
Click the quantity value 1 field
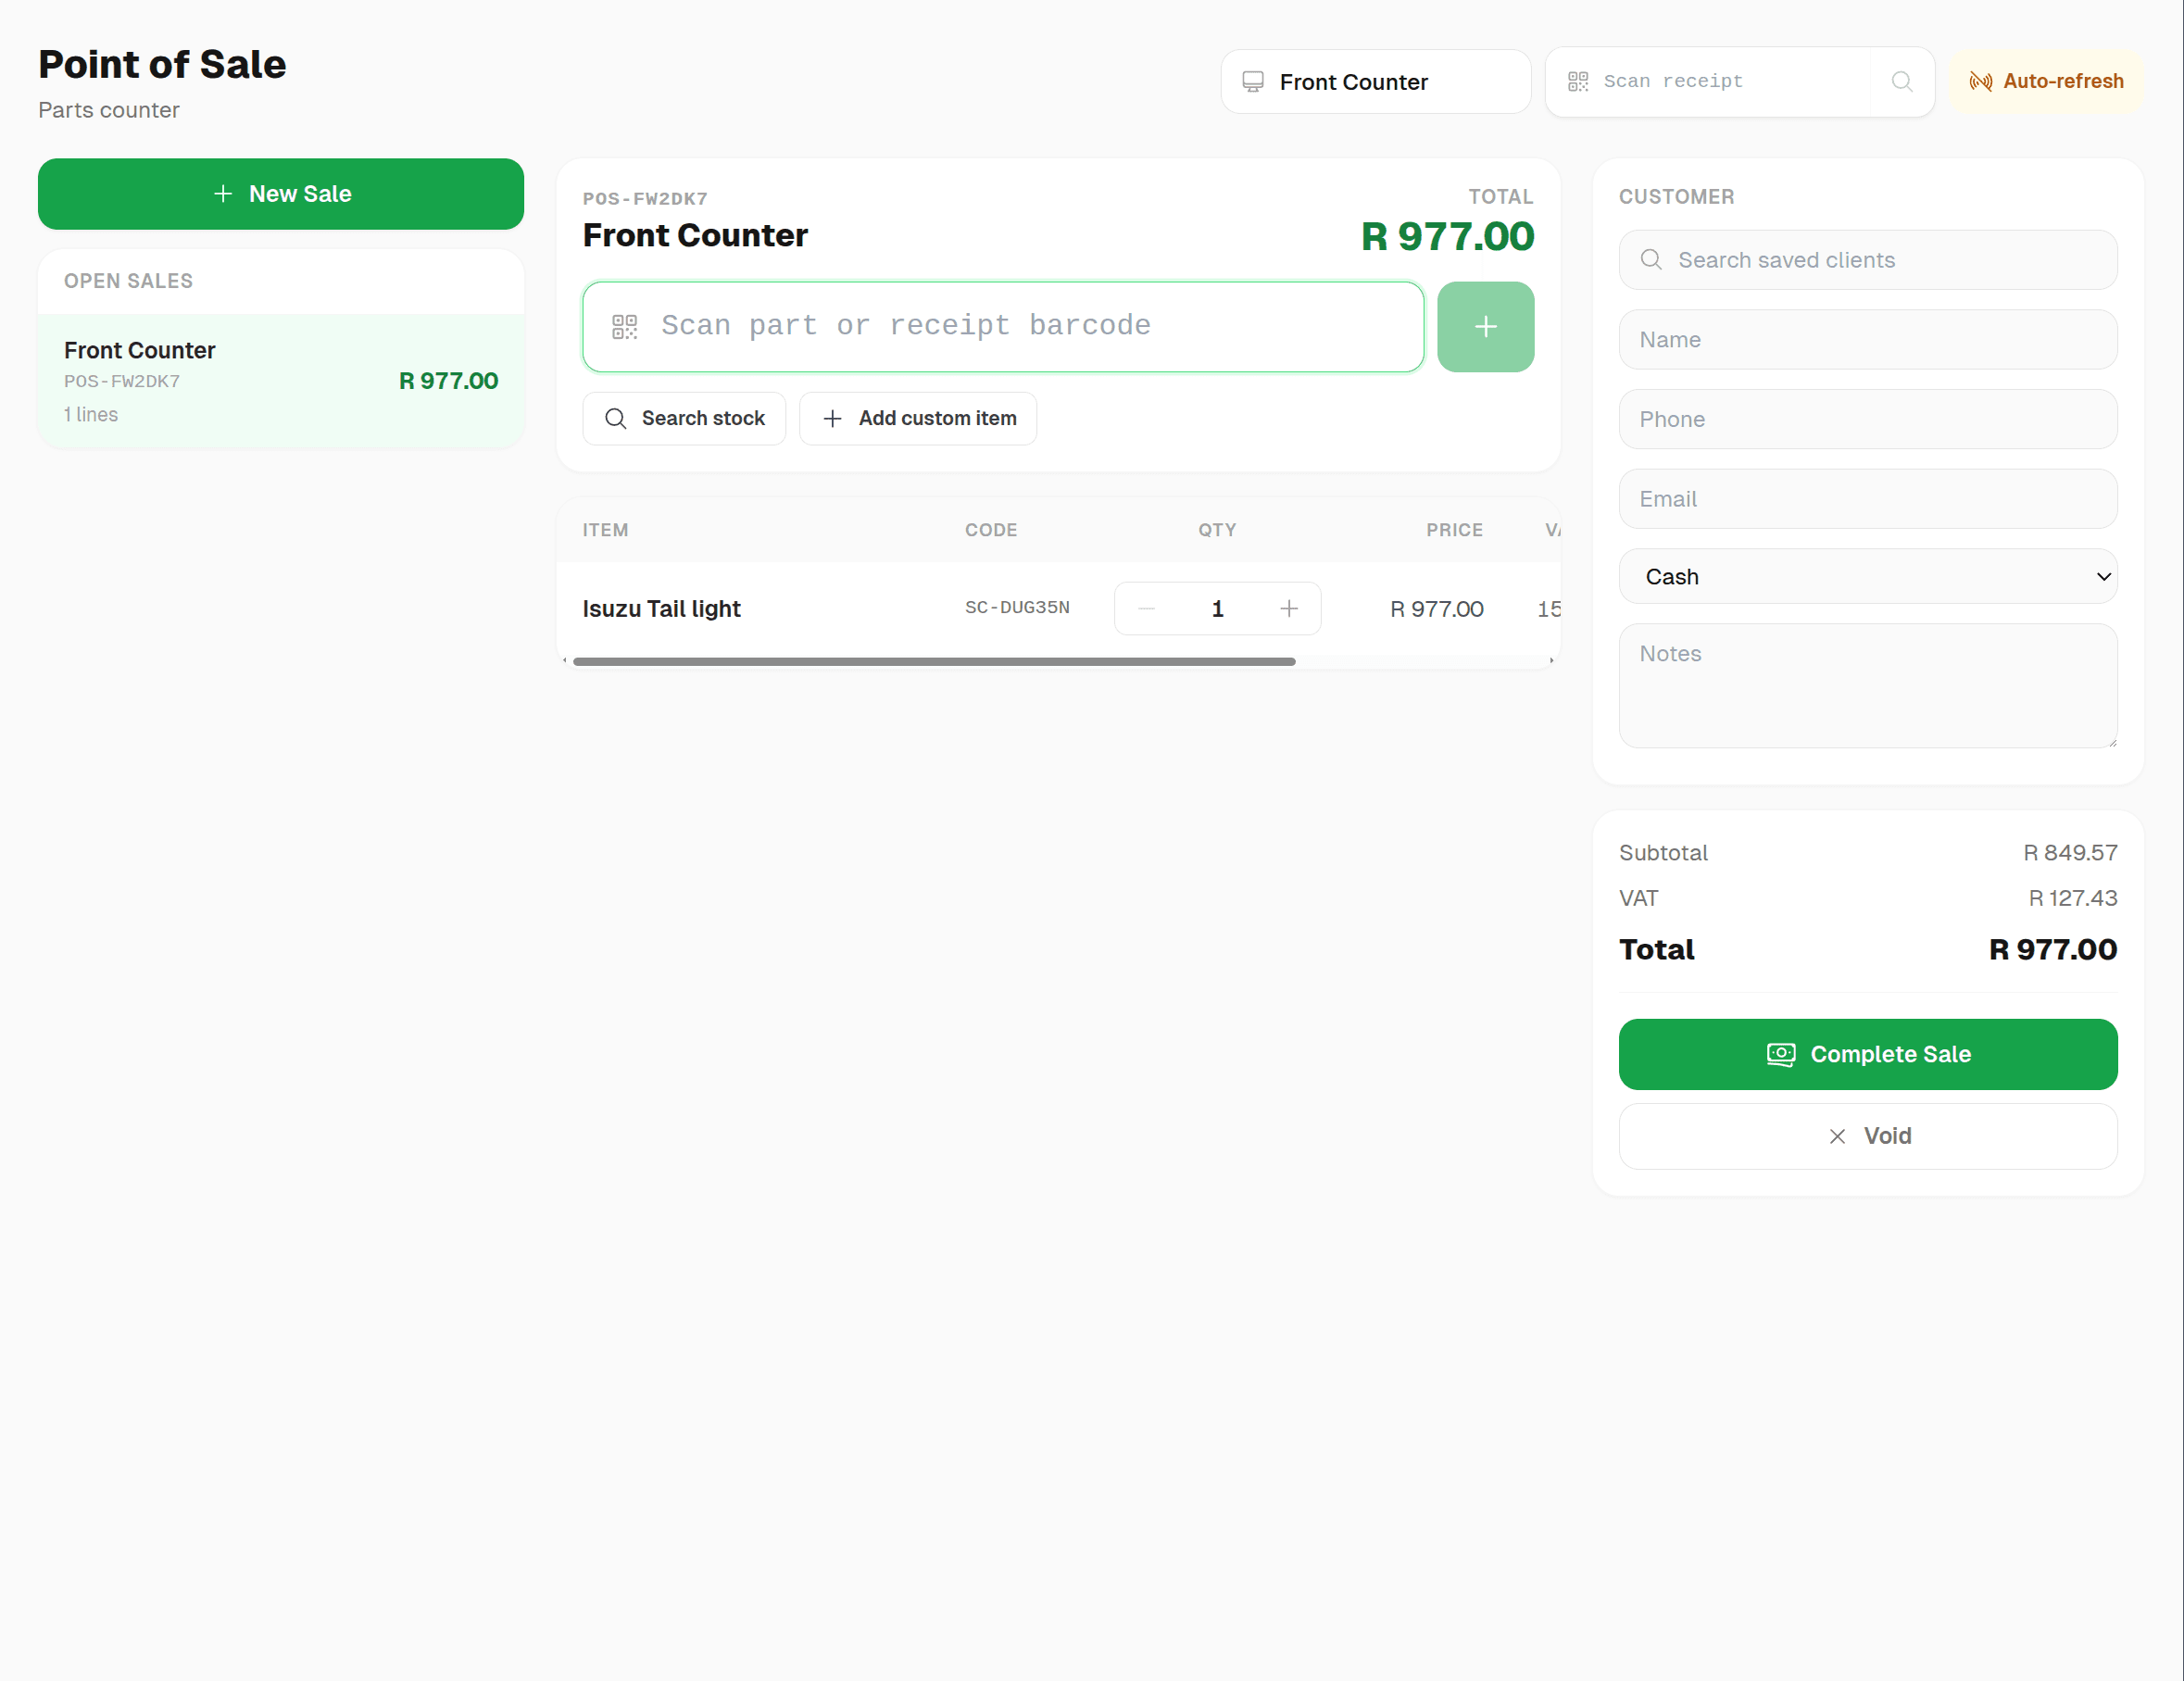1218,608
